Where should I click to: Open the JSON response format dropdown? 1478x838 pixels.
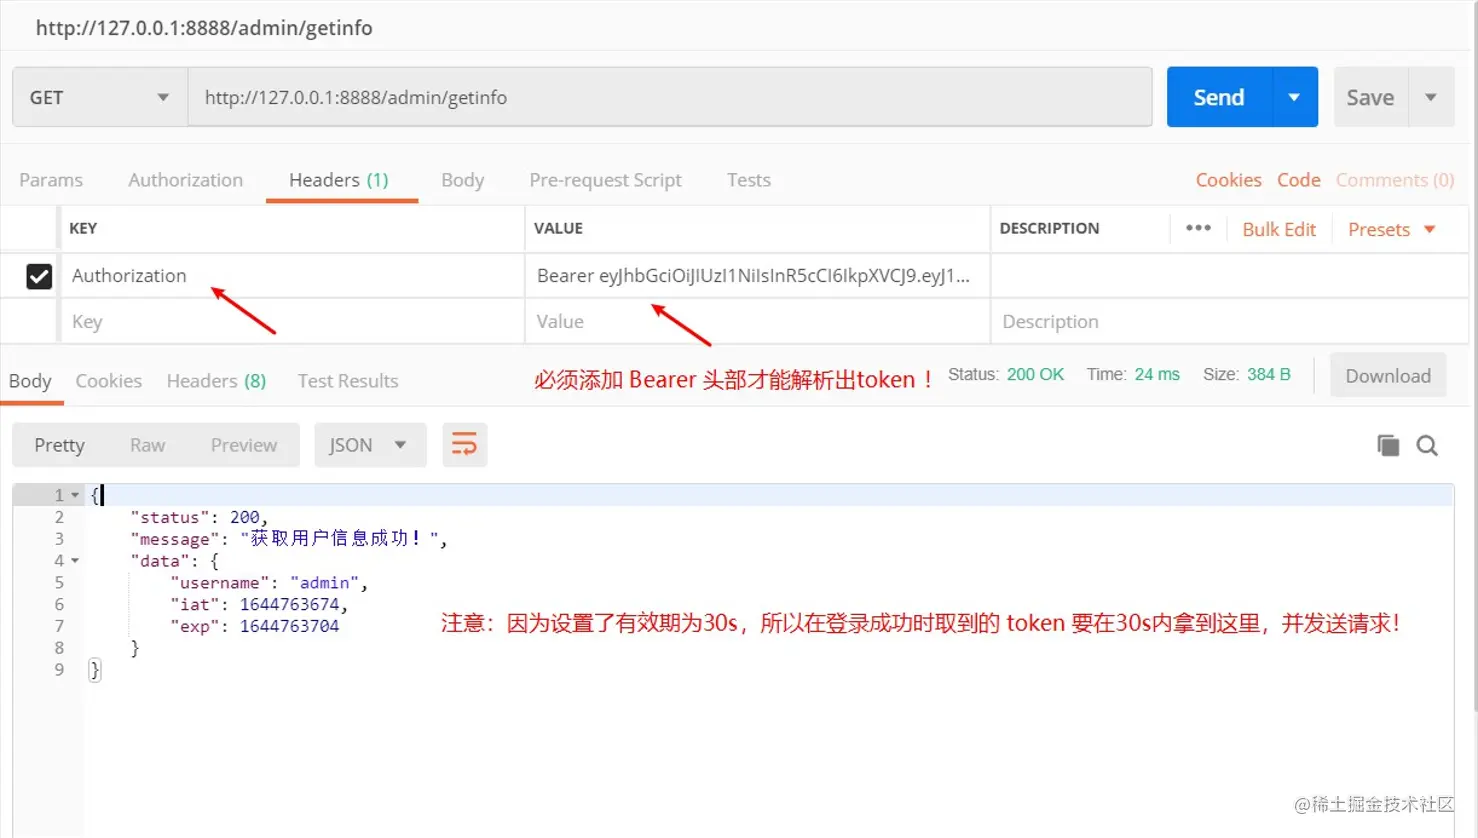(x=370, y=445)
